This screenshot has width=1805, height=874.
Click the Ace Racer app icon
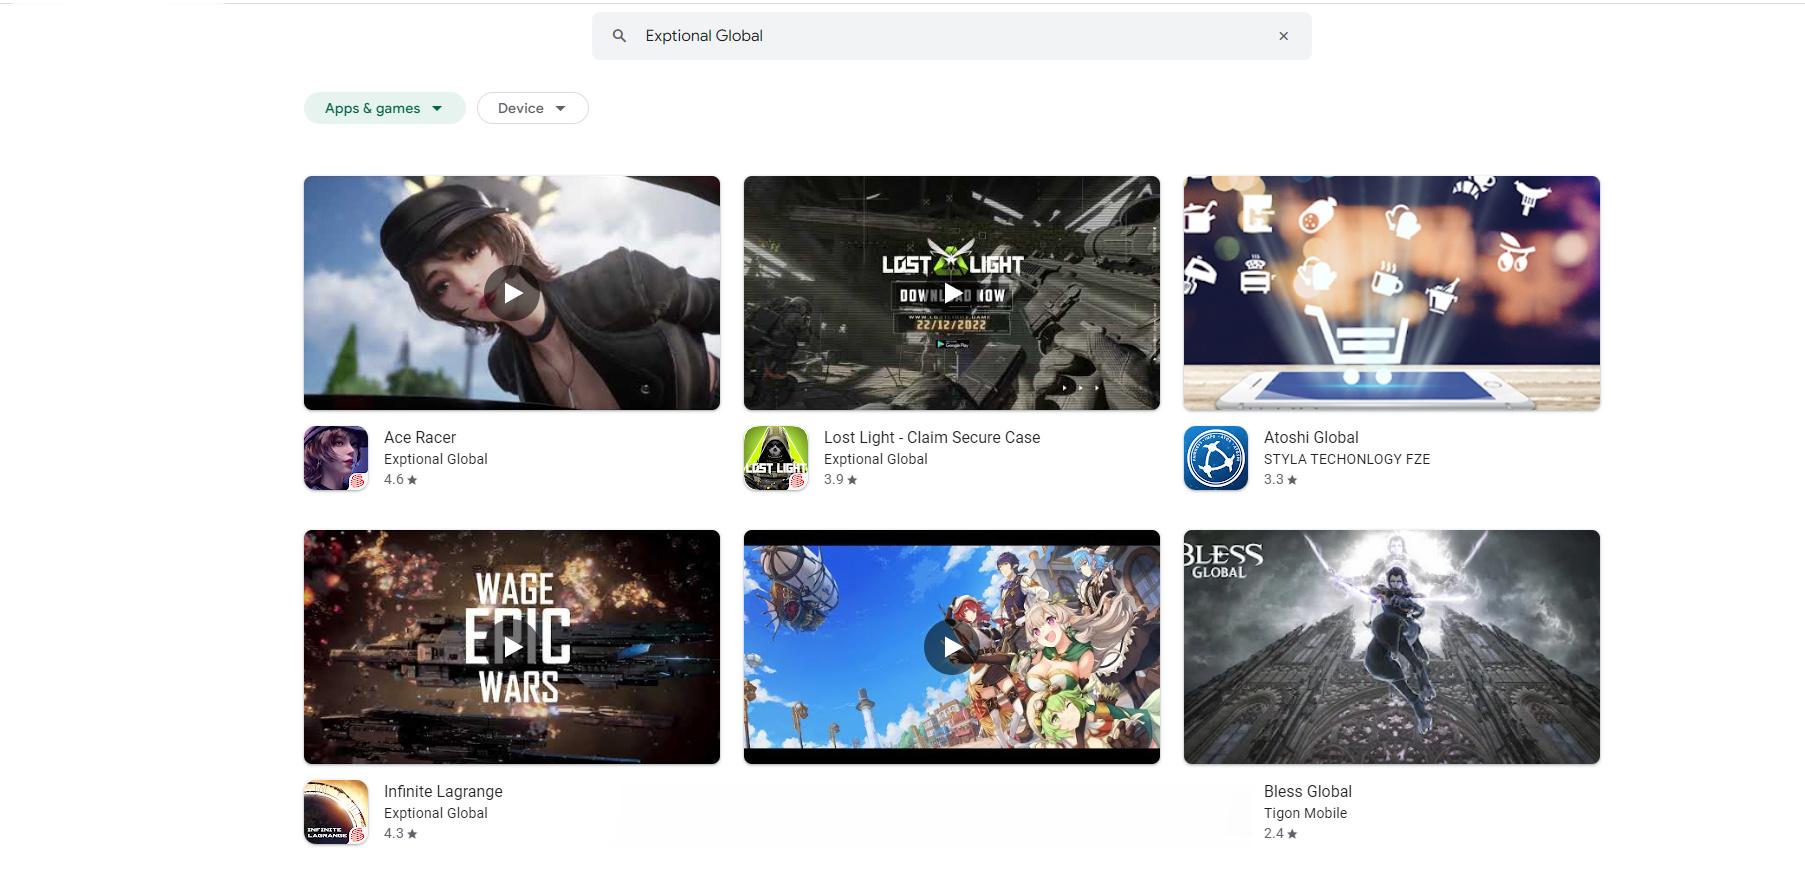click(336, 458)
